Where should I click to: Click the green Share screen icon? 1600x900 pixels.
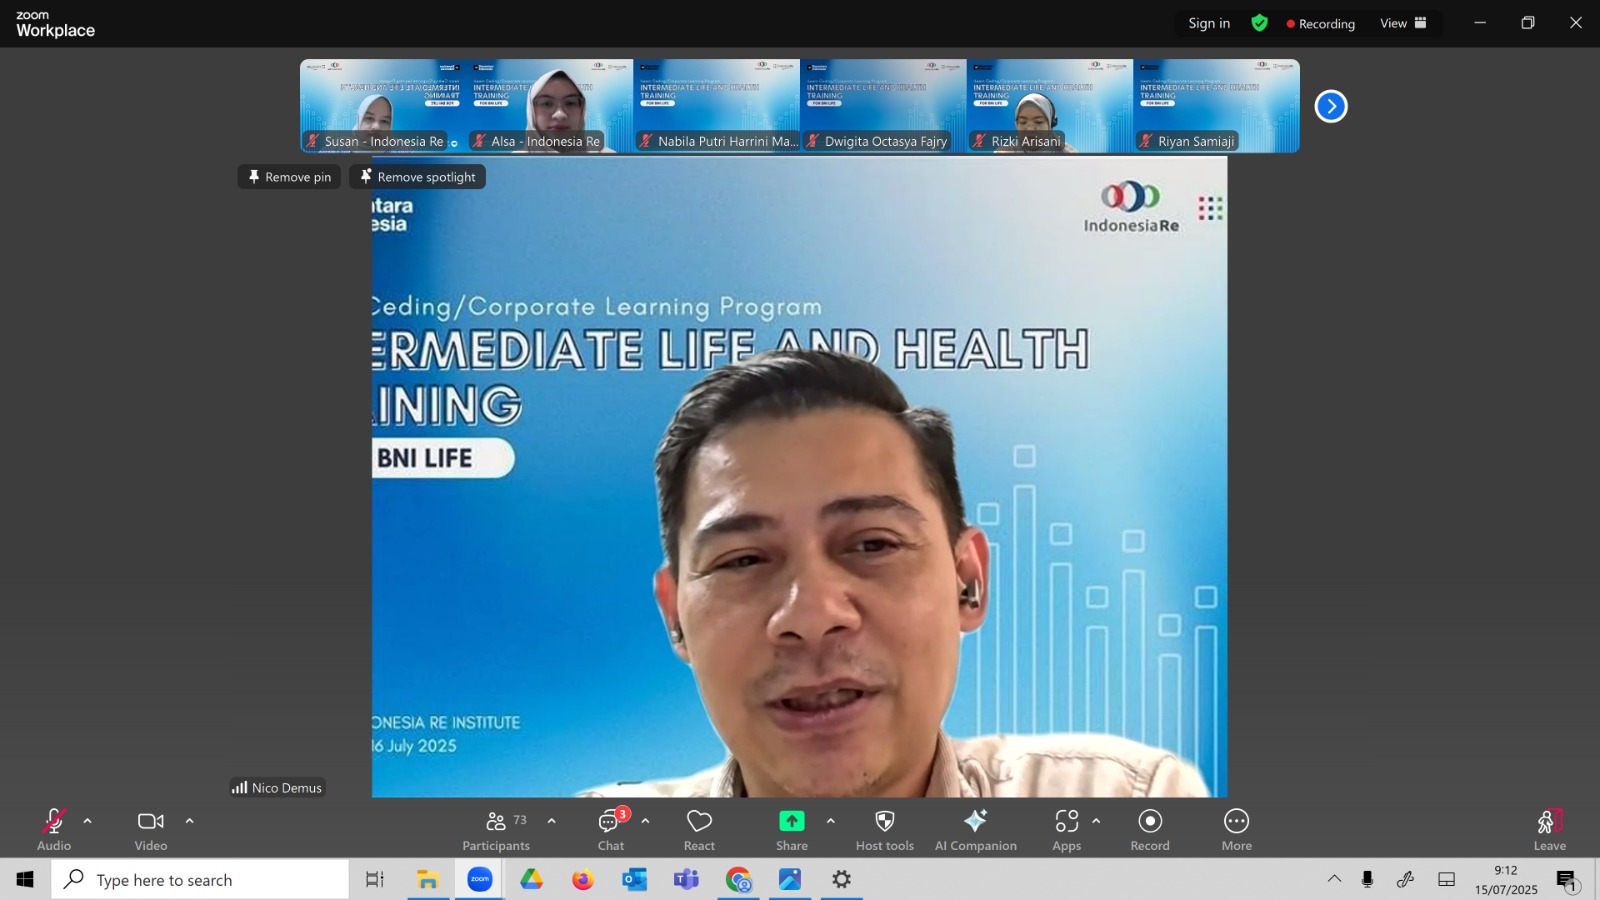click(x=791, y=821)
